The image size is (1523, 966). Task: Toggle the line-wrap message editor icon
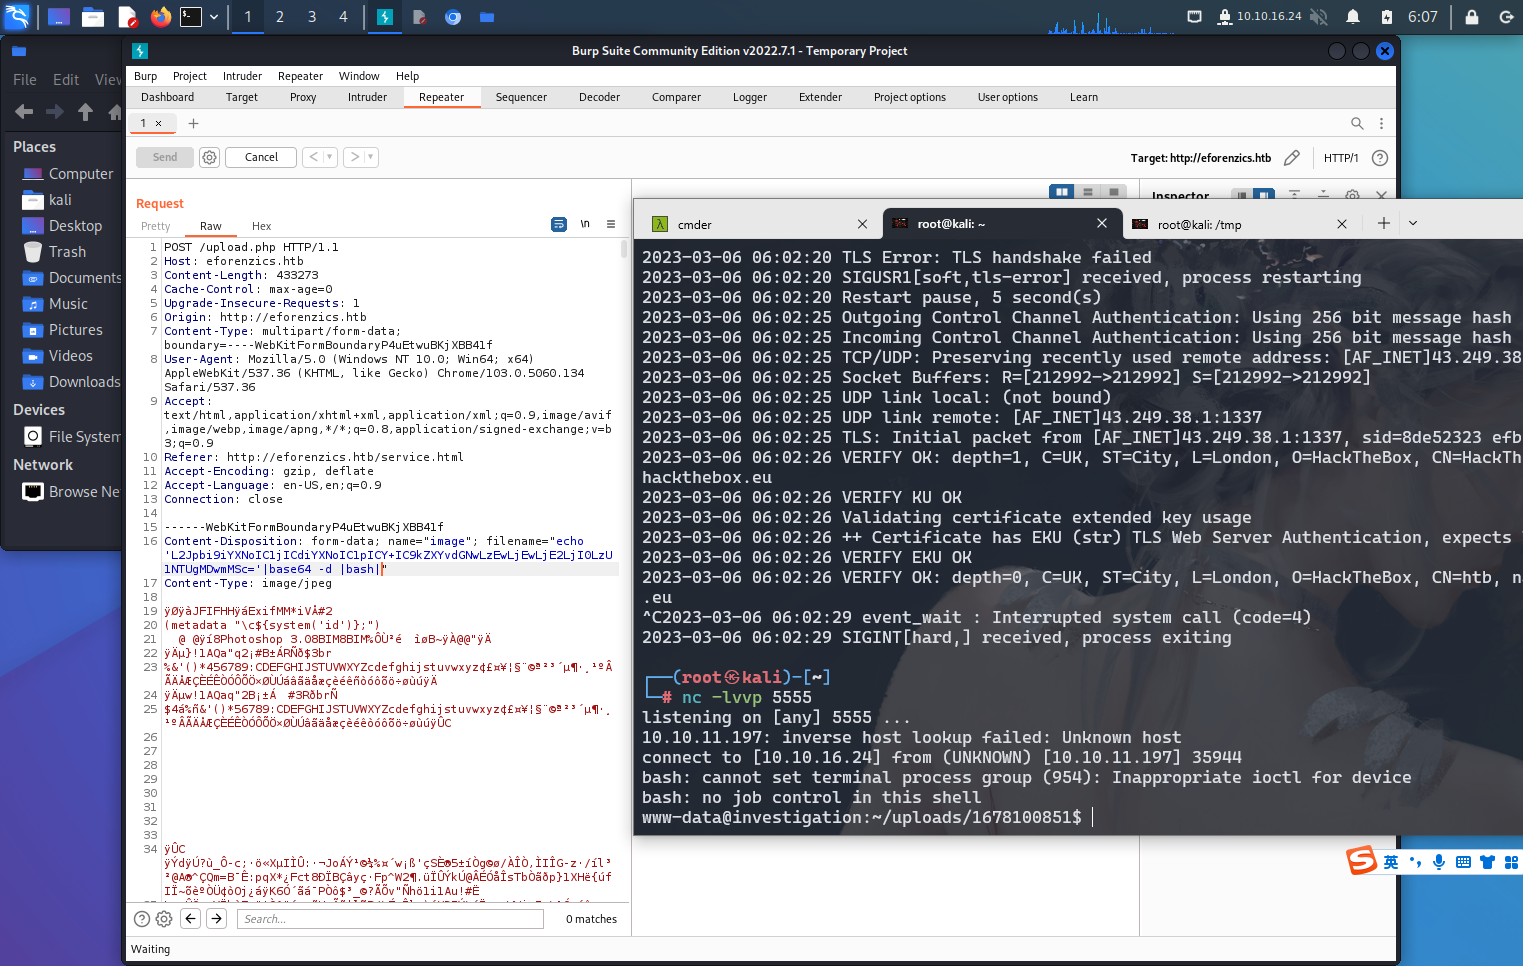[559, 224]
